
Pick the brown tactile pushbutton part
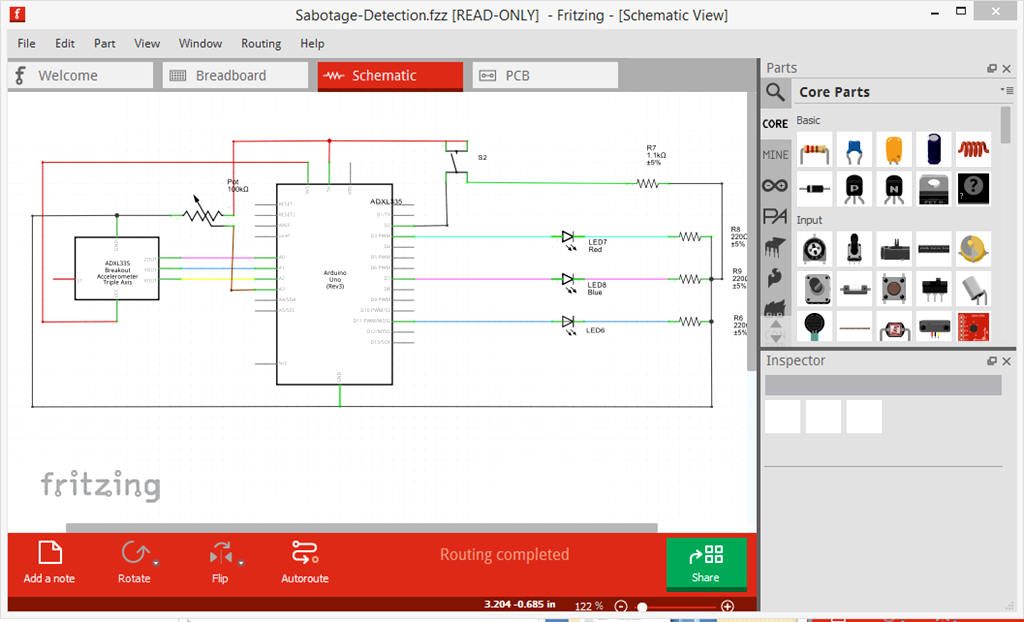pos(894,288)
